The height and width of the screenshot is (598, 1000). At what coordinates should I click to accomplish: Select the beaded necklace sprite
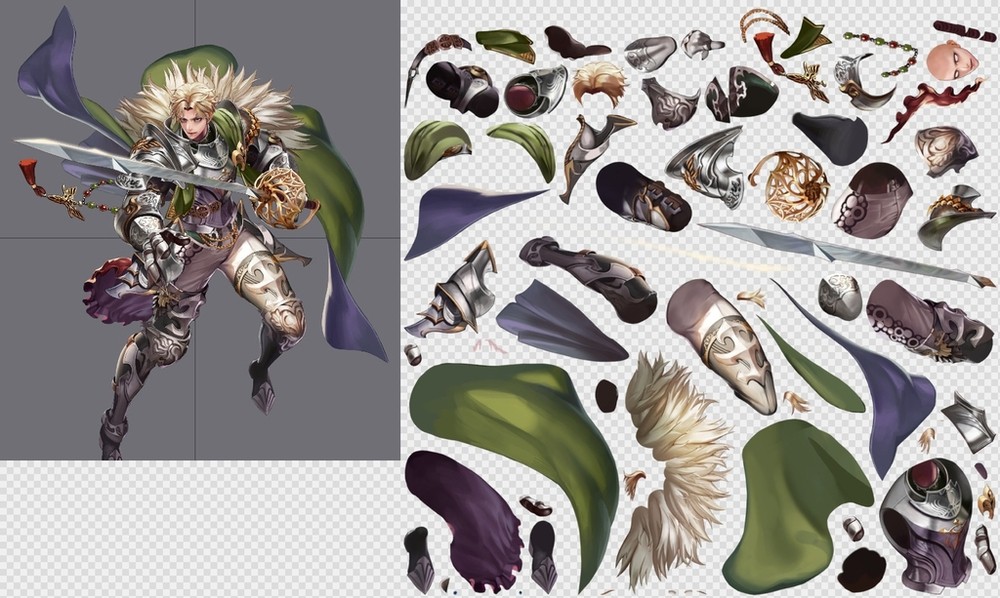click(882, 49)
